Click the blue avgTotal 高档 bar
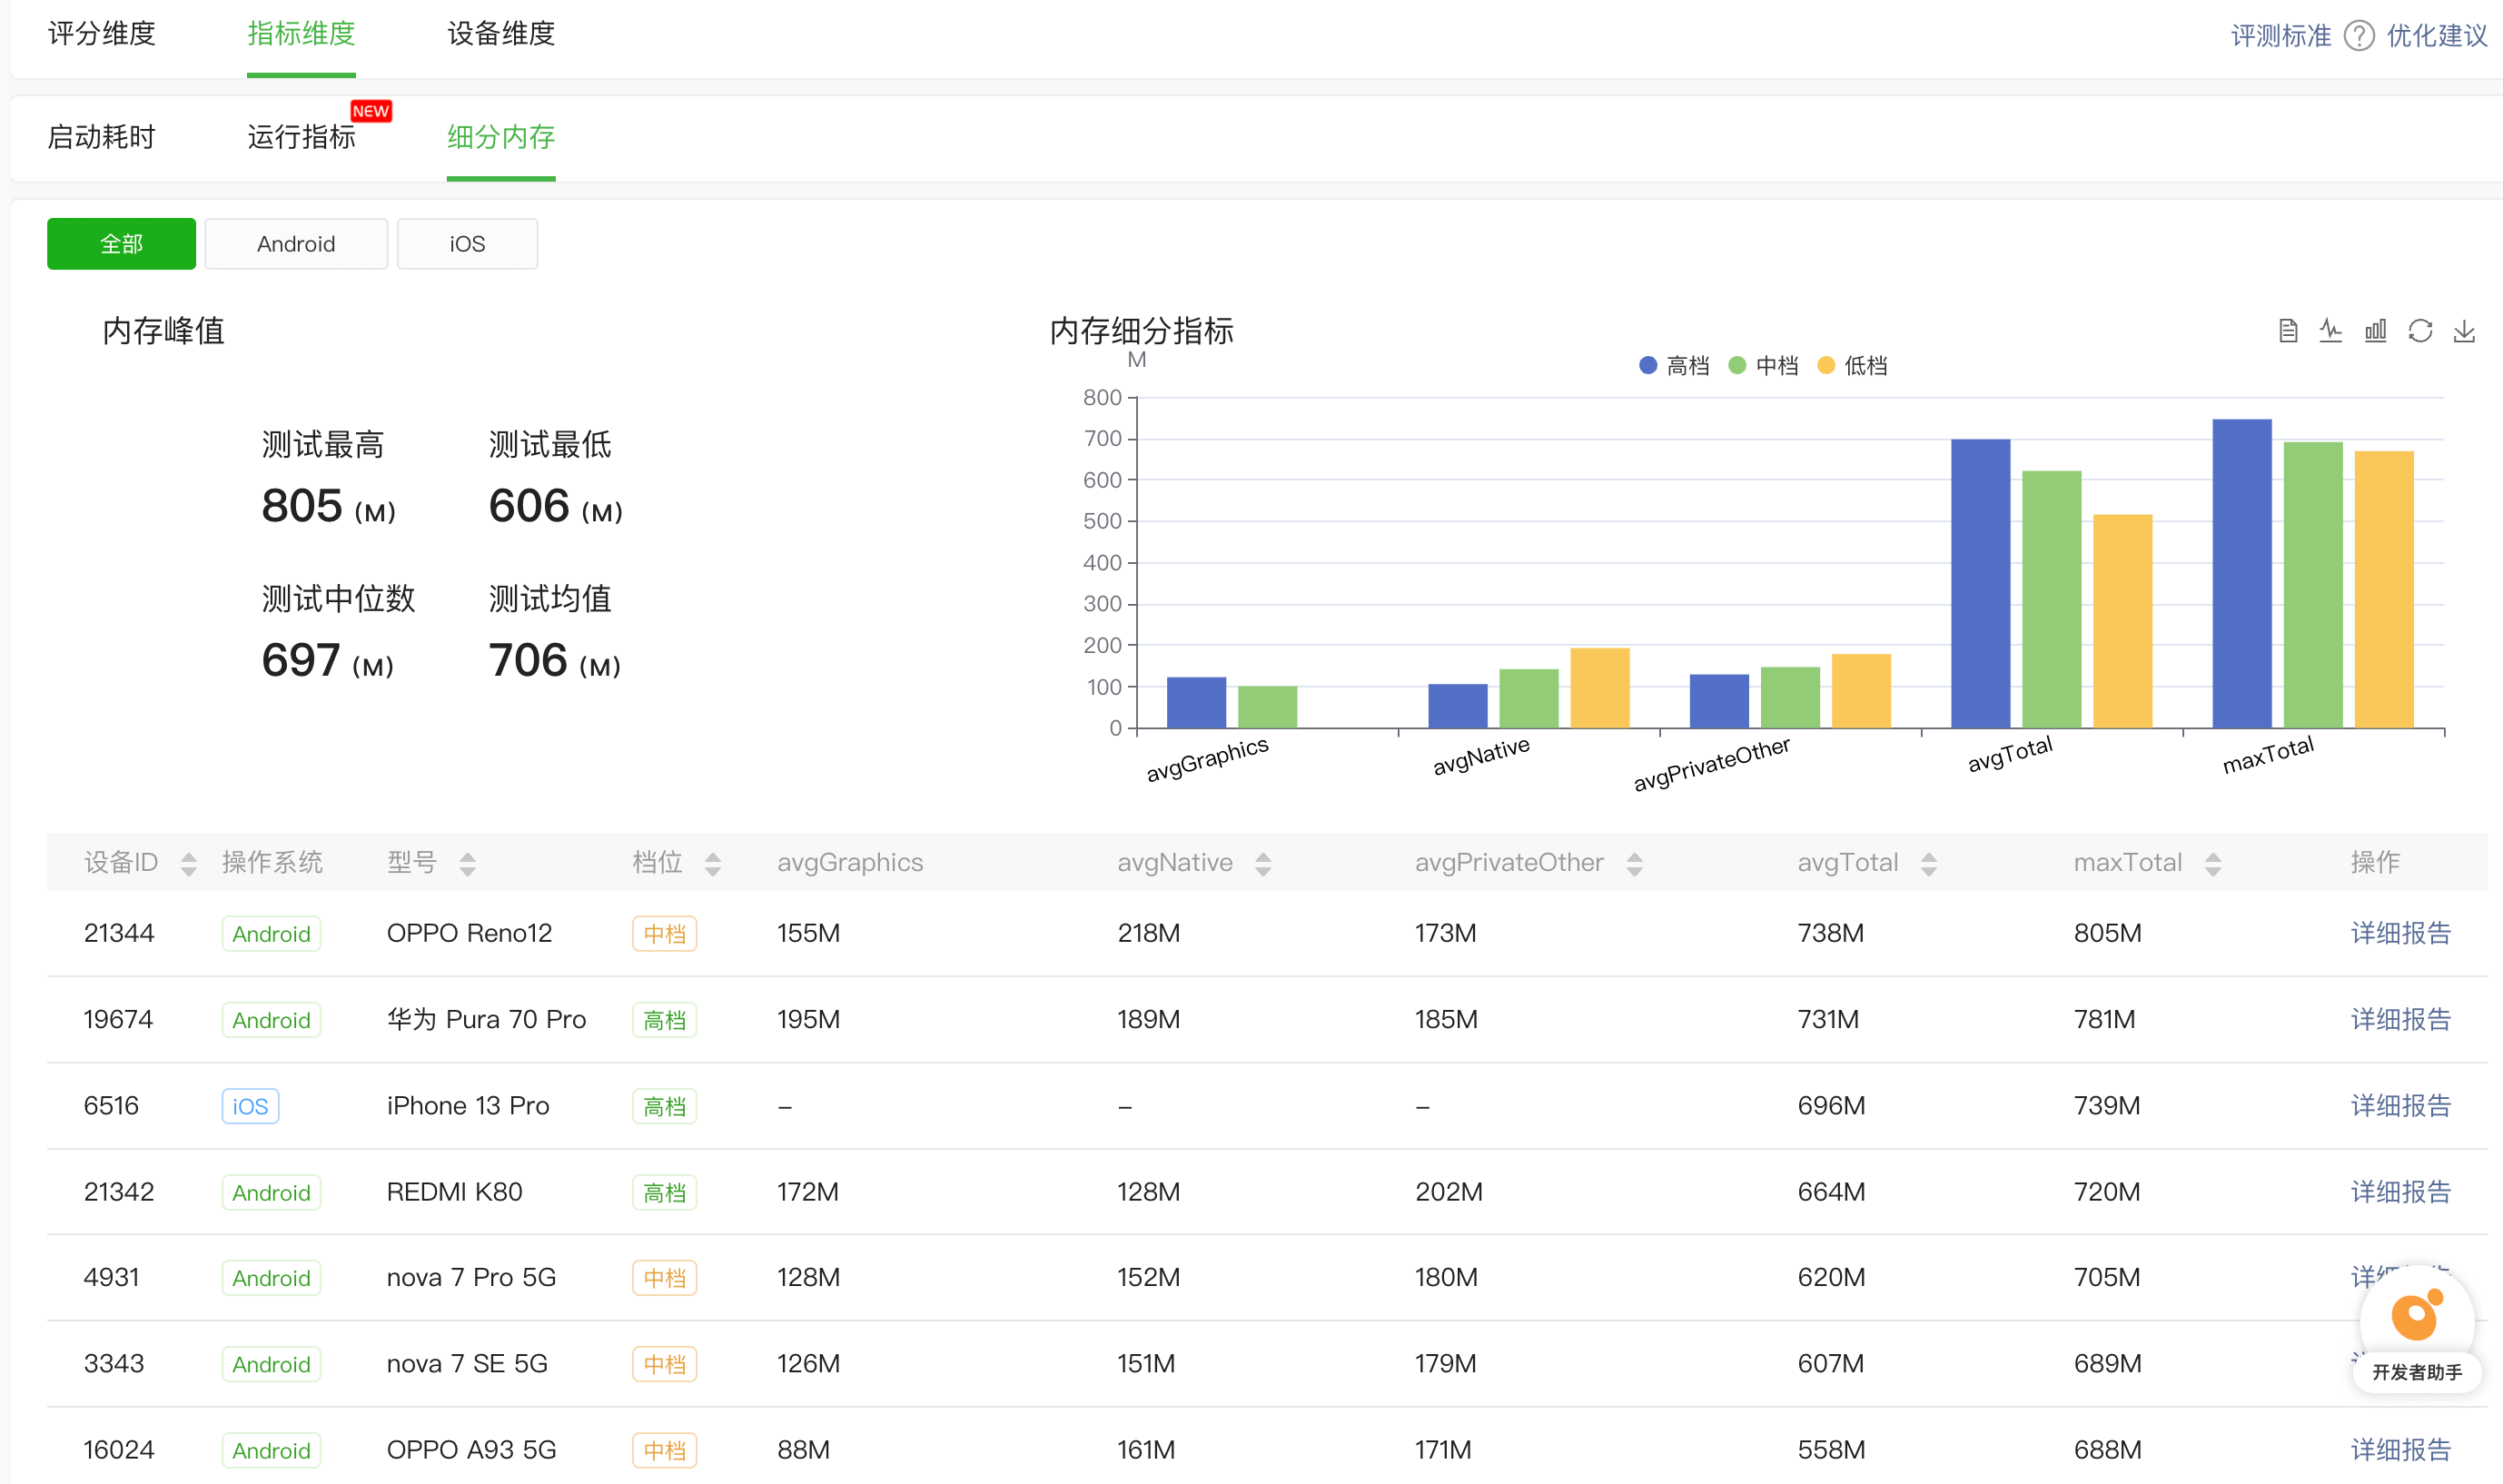The width and height of the screenshot is (2503, 1484). coord(1980,583)
